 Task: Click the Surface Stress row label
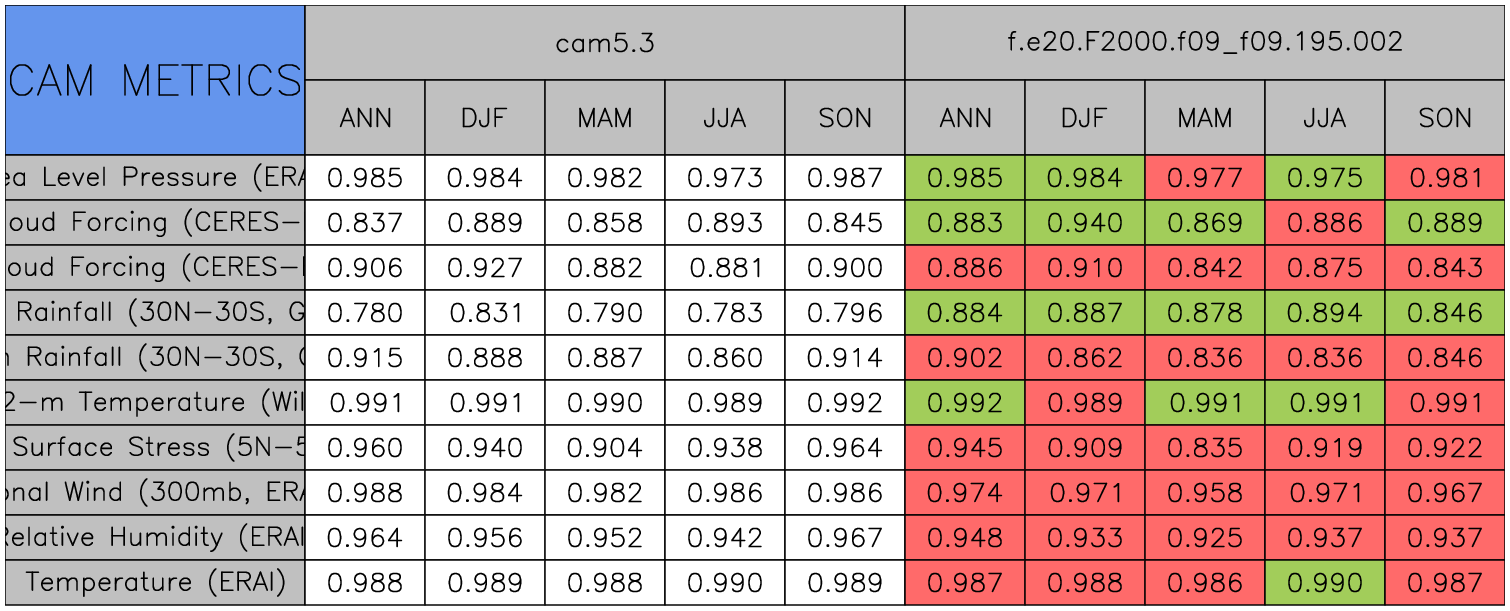coord(154,448)
